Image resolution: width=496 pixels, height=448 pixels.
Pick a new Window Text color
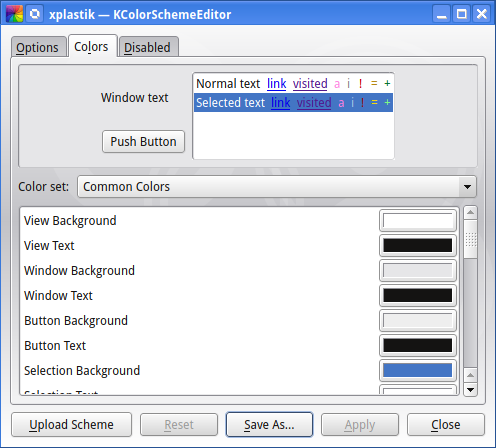[x=418, y=295]
